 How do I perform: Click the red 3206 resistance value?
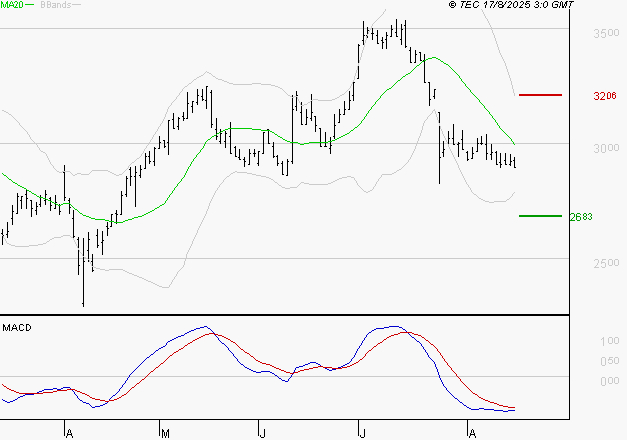click(605, 96)
